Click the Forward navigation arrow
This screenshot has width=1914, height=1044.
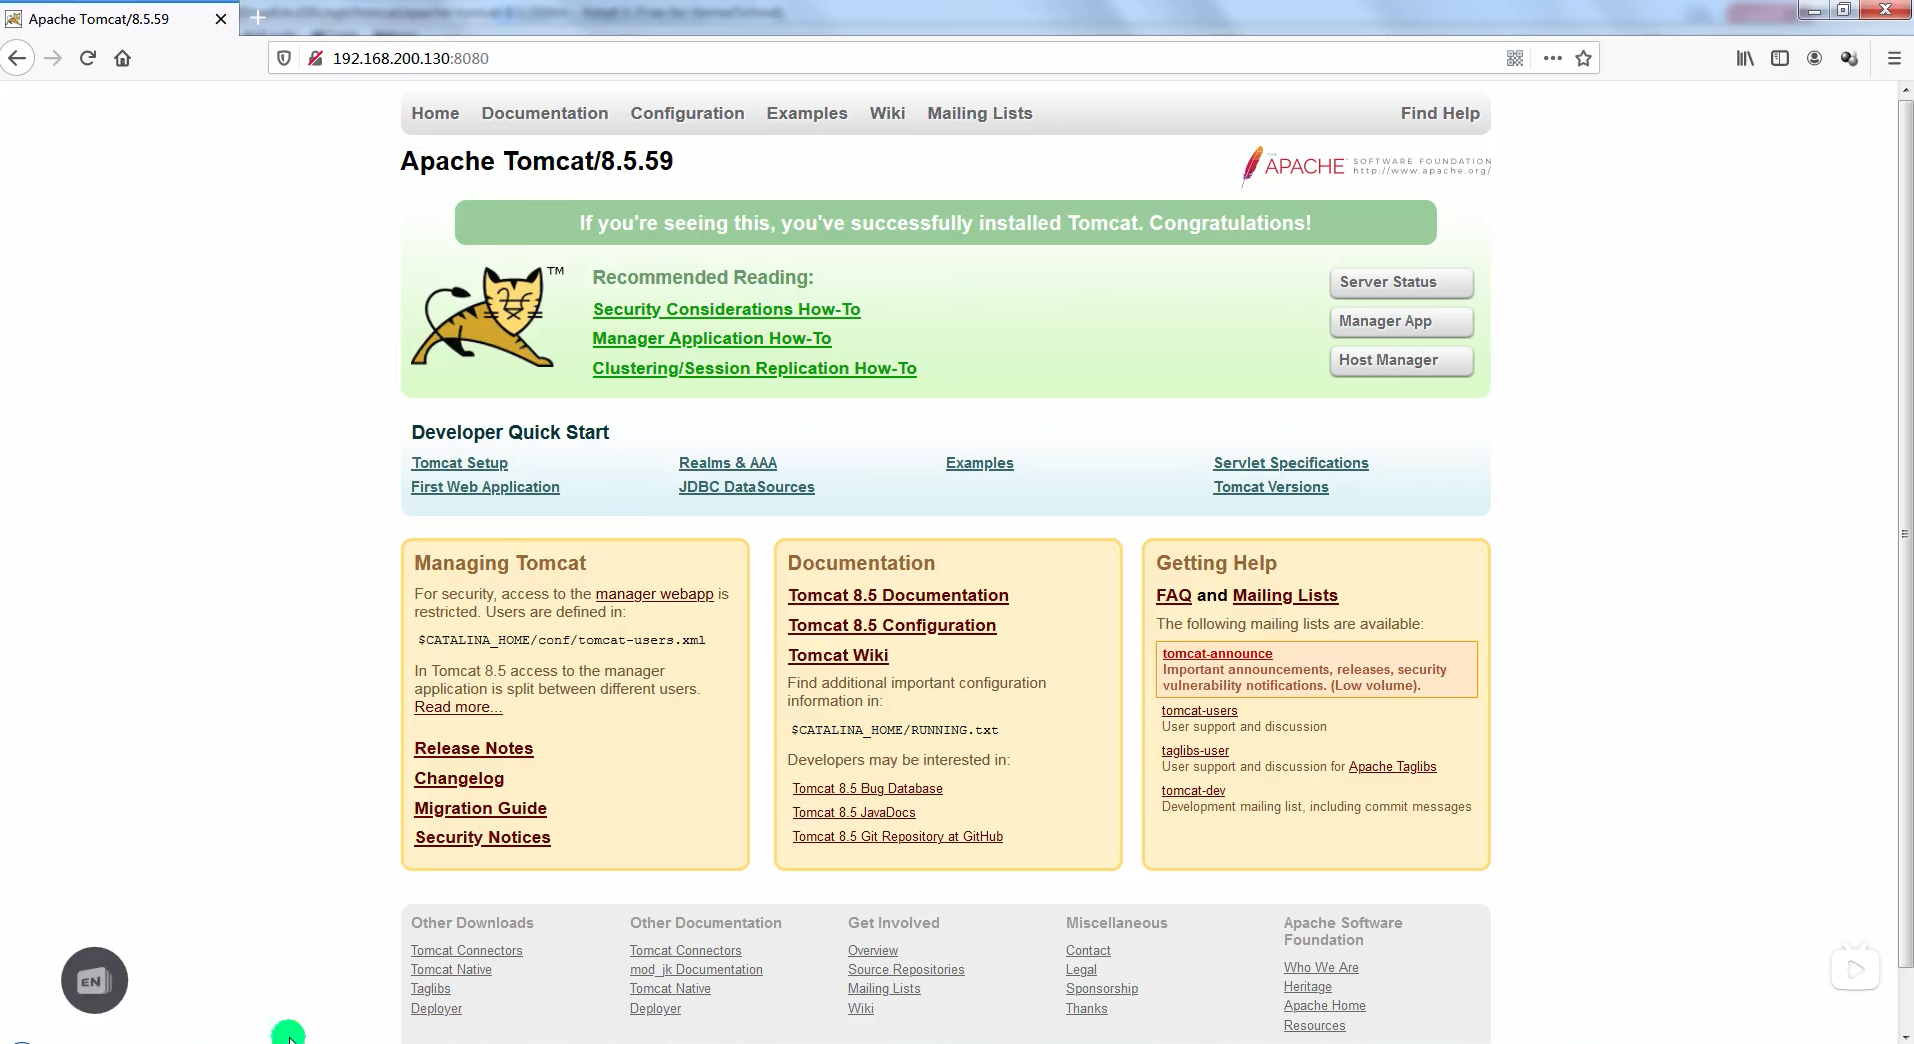(x=53, y=58)
